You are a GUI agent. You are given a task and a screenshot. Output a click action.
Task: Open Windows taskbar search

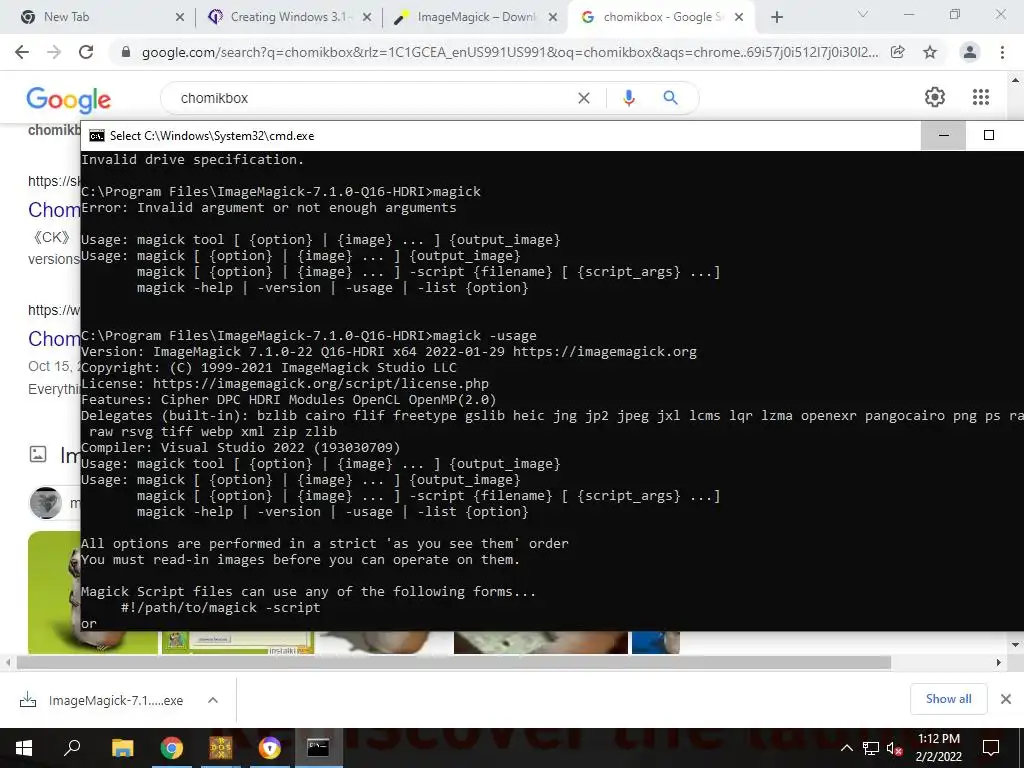pyautogui.click(x=72, y=748)
